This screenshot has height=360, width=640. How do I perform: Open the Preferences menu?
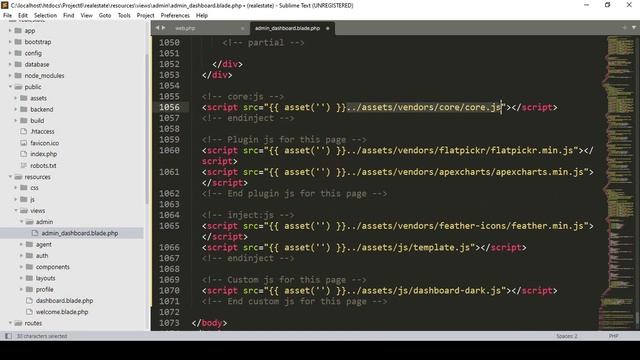175,15
